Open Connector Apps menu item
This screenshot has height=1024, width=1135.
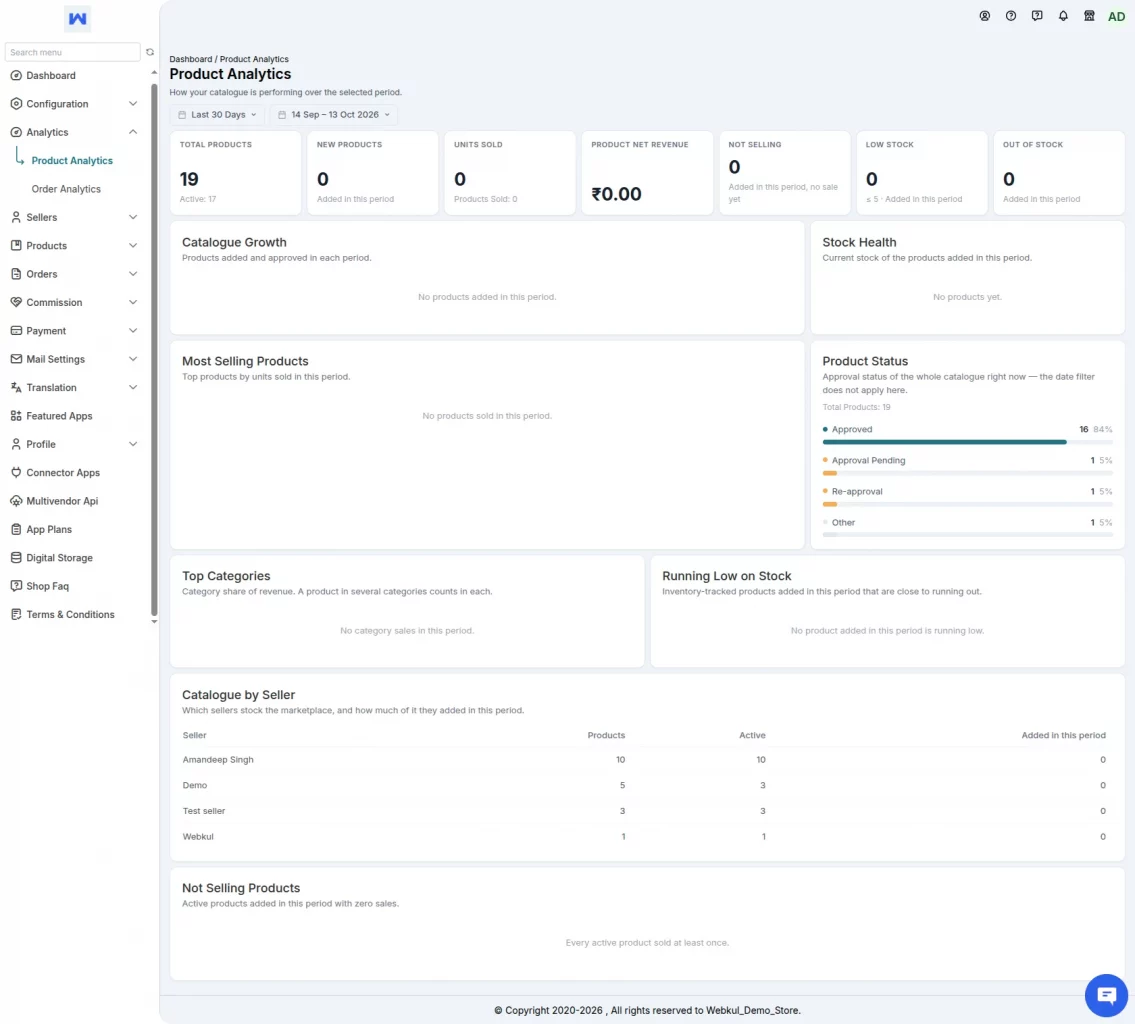(63, 473)
